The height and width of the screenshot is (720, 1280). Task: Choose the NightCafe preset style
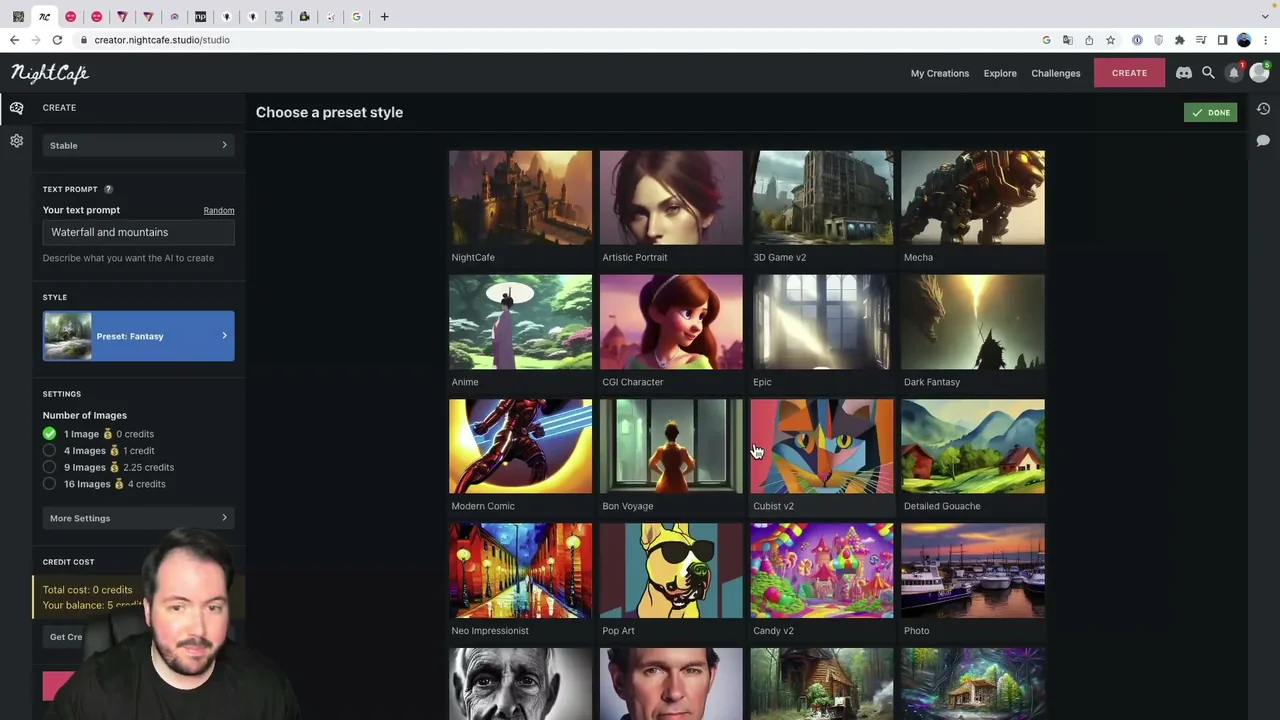pyautogui.click(x=520, y=206)
